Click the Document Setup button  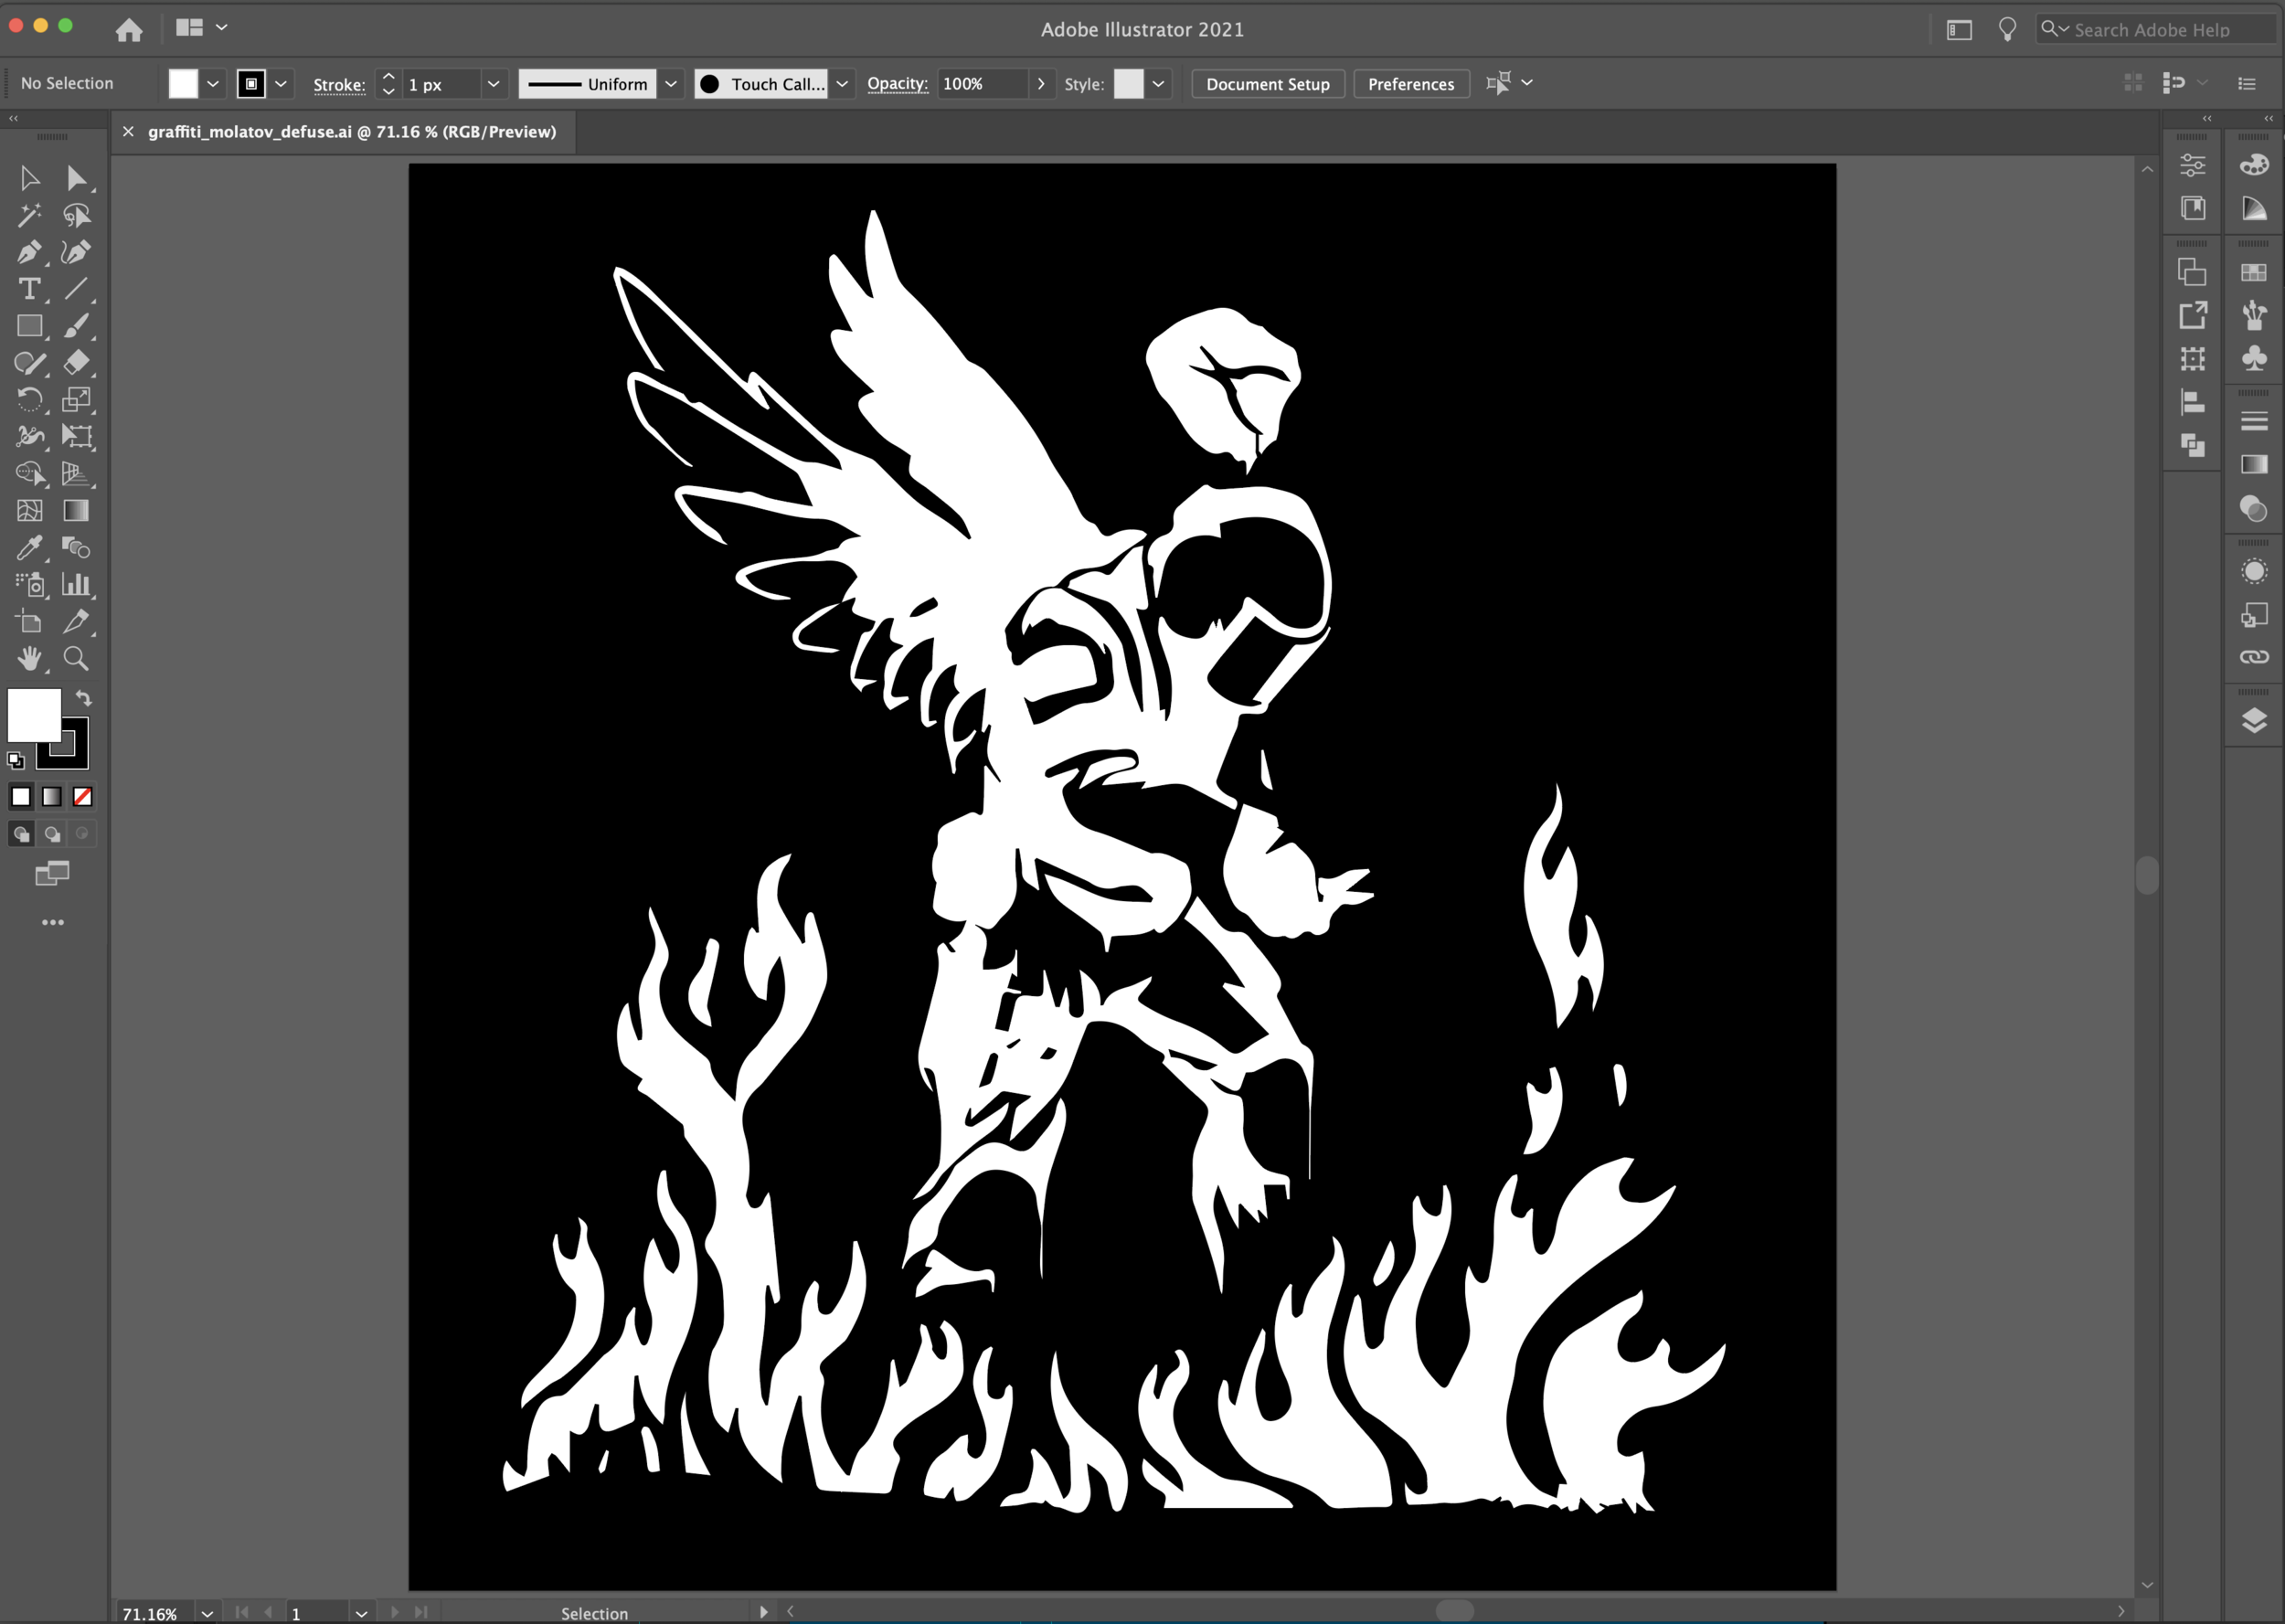tap(1267, 84)
